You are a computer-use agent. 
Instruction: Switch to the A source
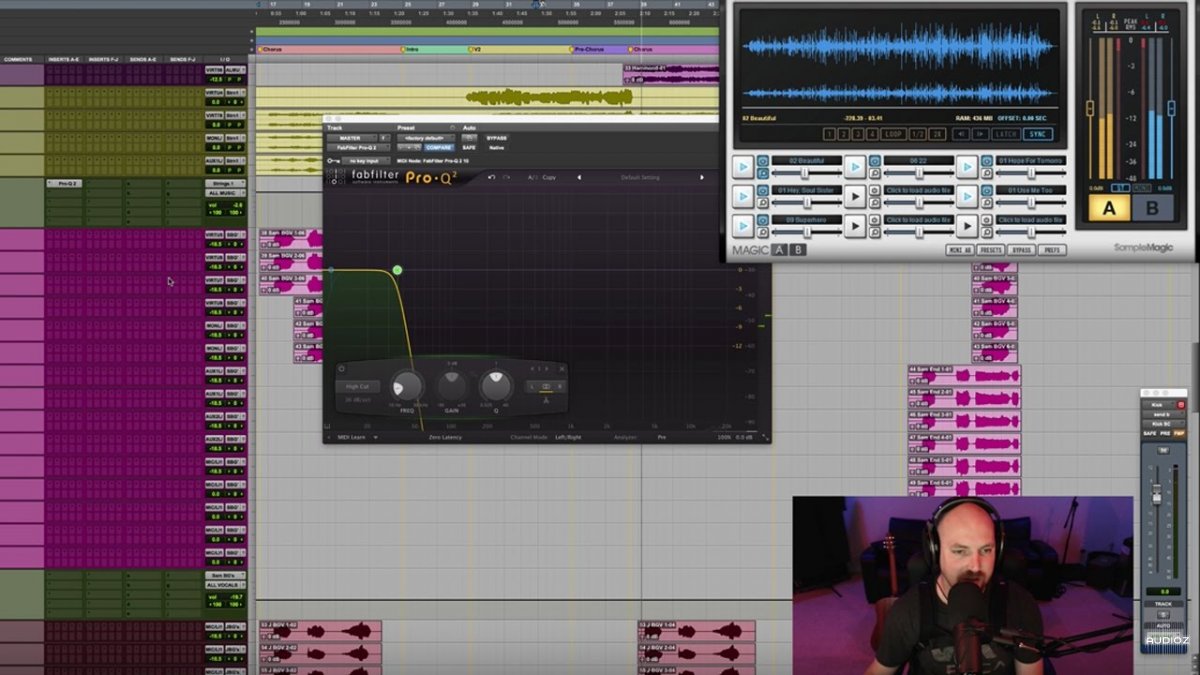point(1109,208)
